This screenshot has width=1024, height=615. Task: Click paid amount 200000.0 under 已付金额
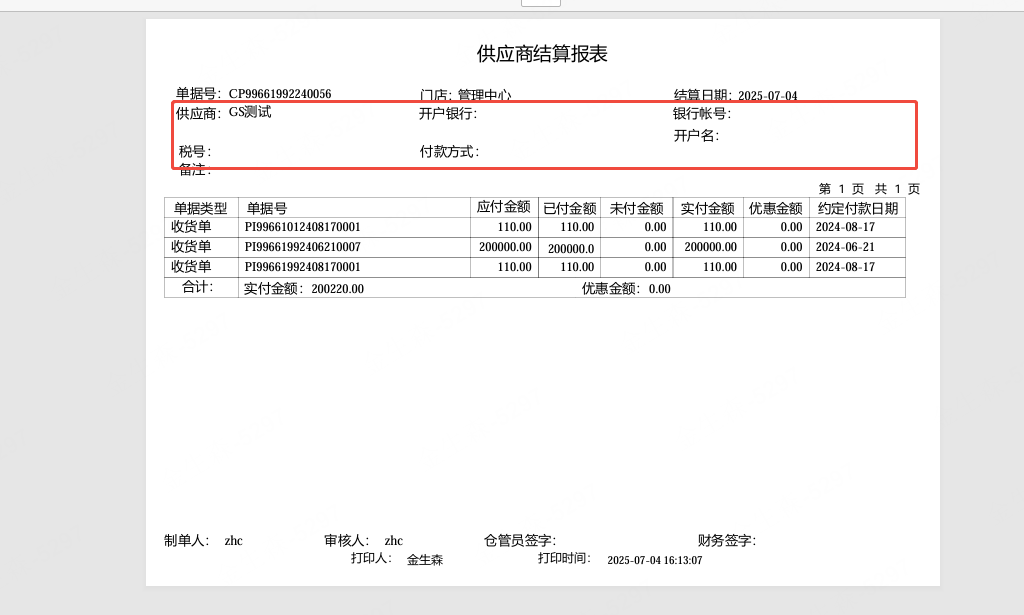571,249
